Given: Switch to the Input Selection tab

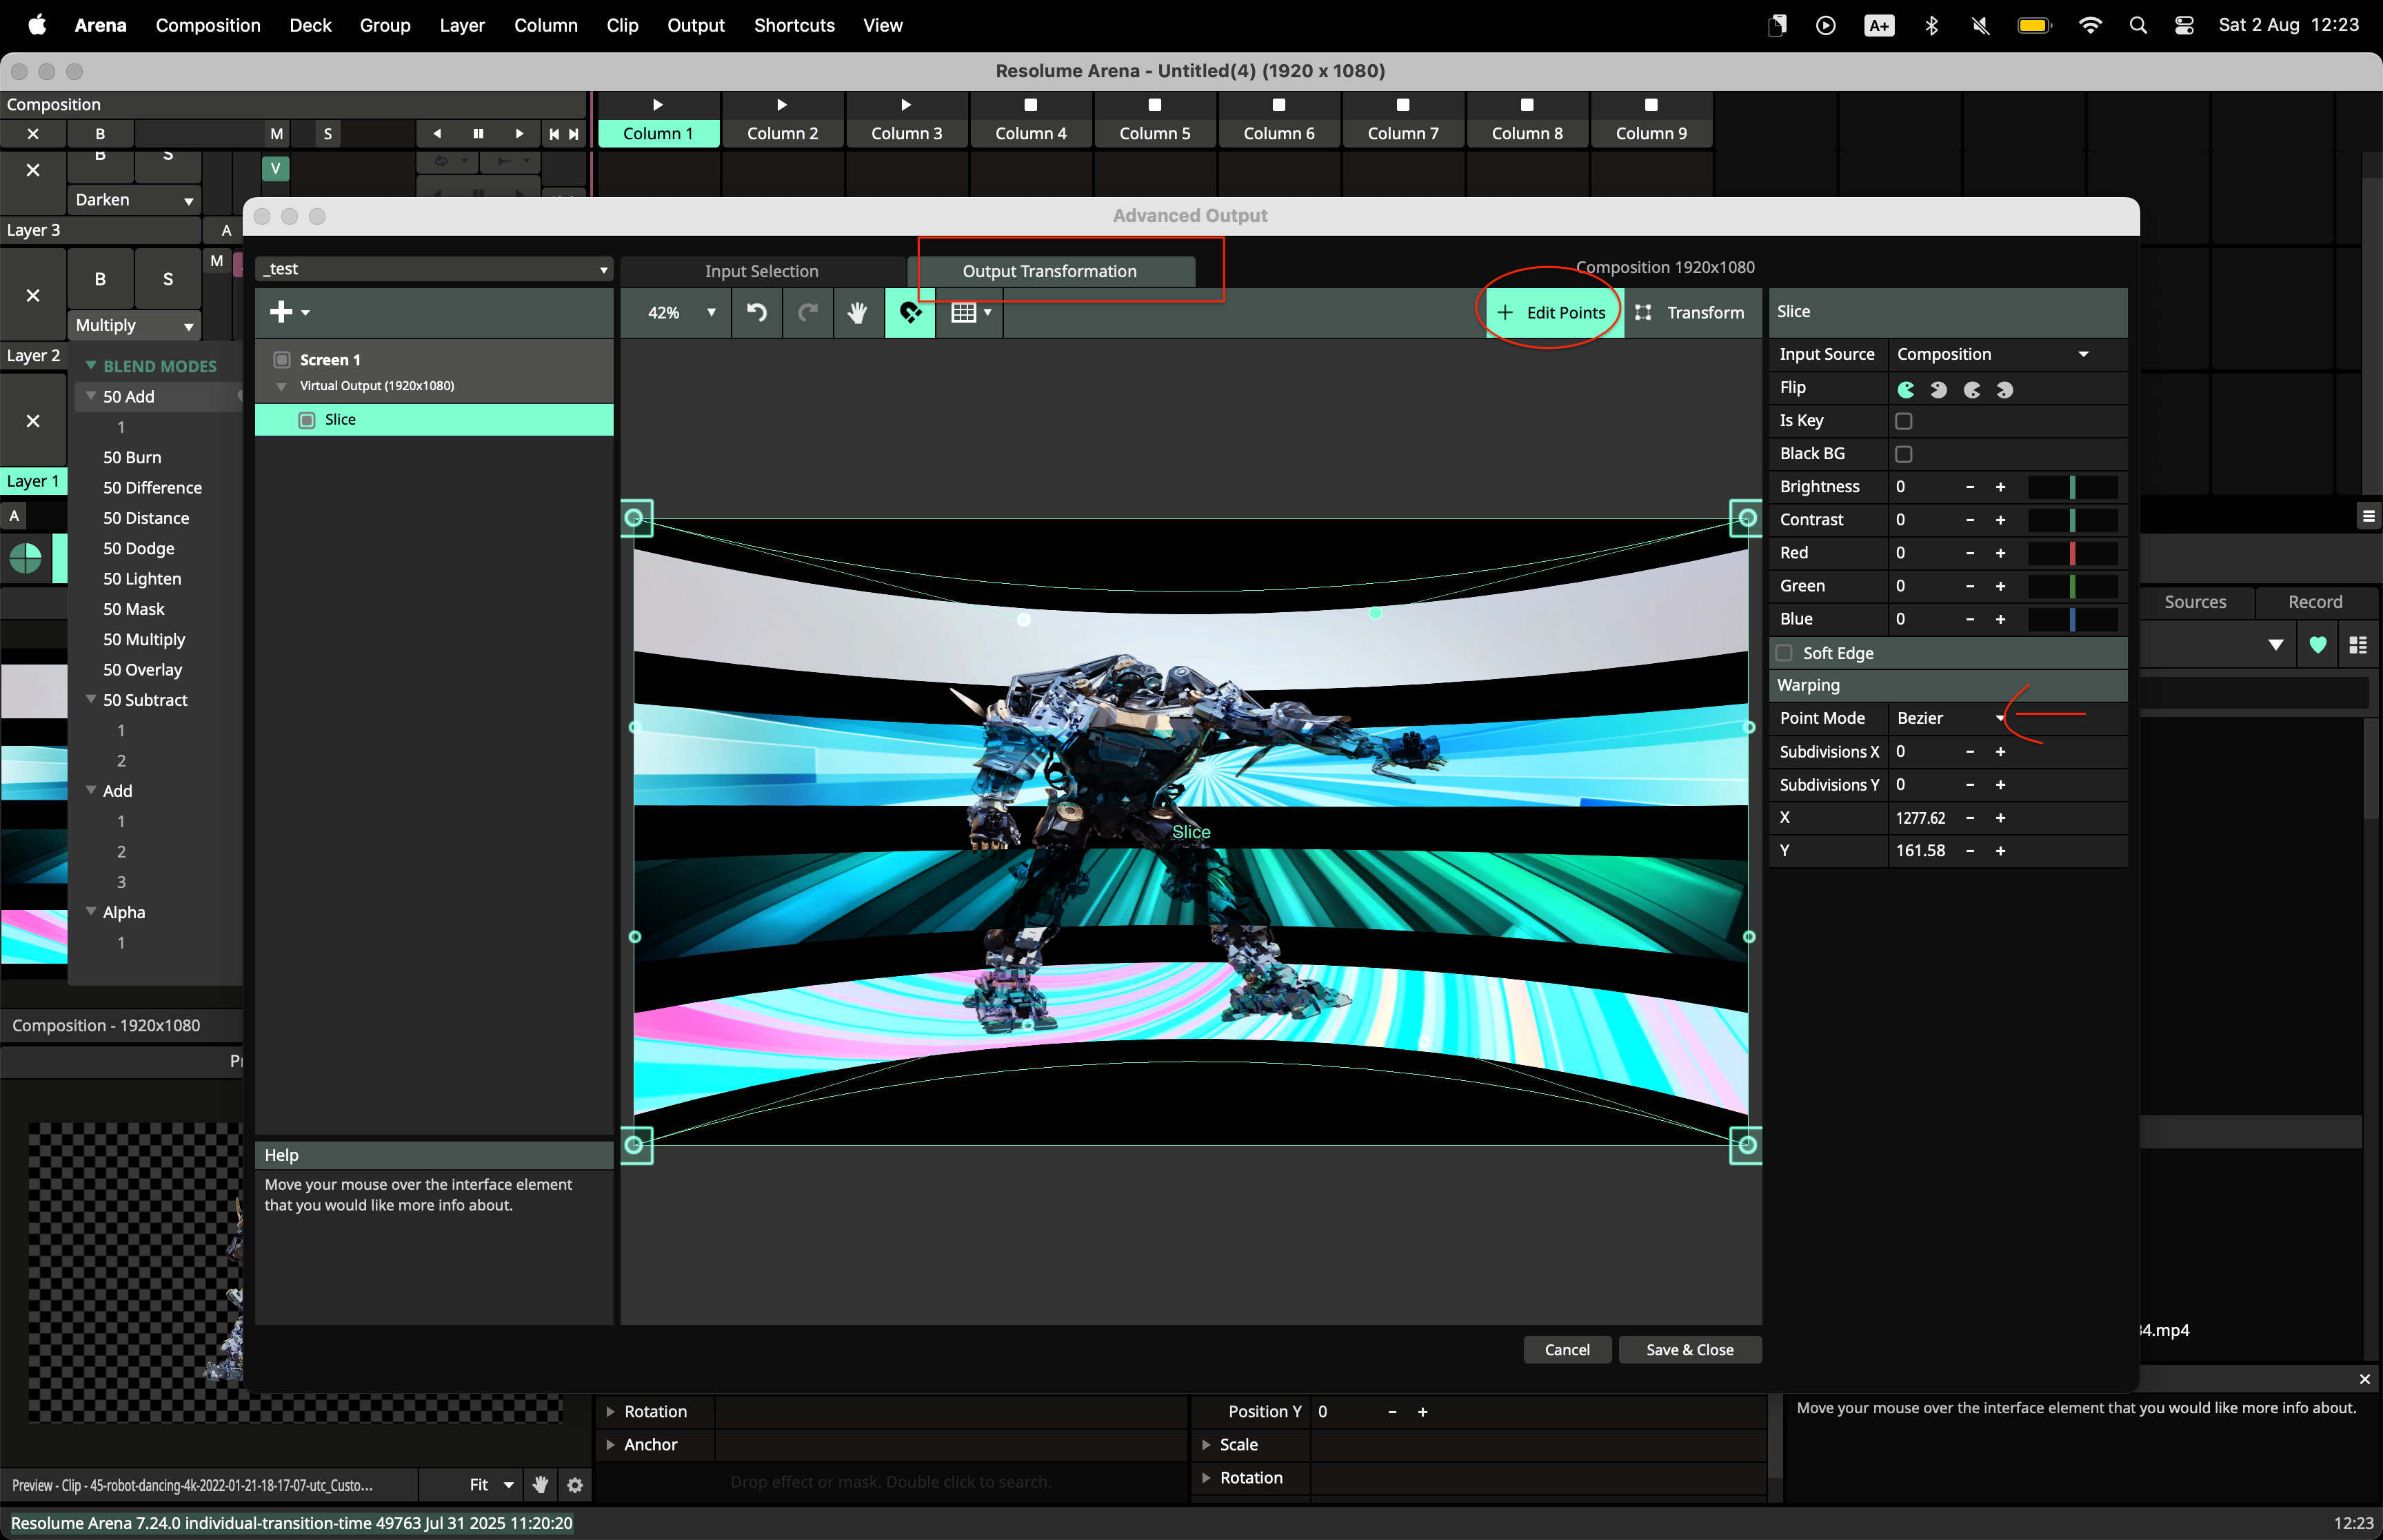Looking at the screenshot, I should point(761,271).
